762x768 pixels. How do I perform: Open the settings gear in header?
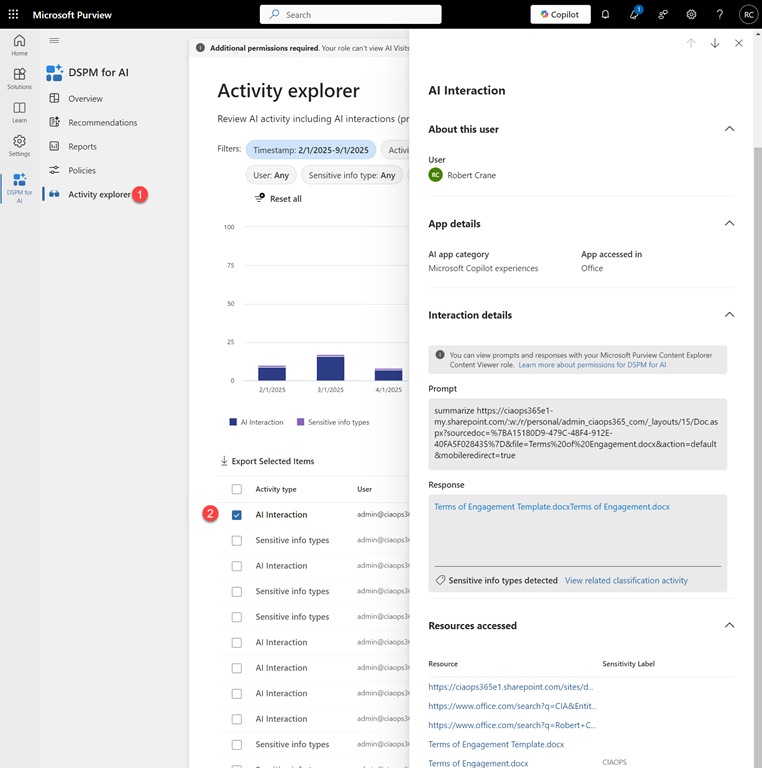tap(691, 15)
